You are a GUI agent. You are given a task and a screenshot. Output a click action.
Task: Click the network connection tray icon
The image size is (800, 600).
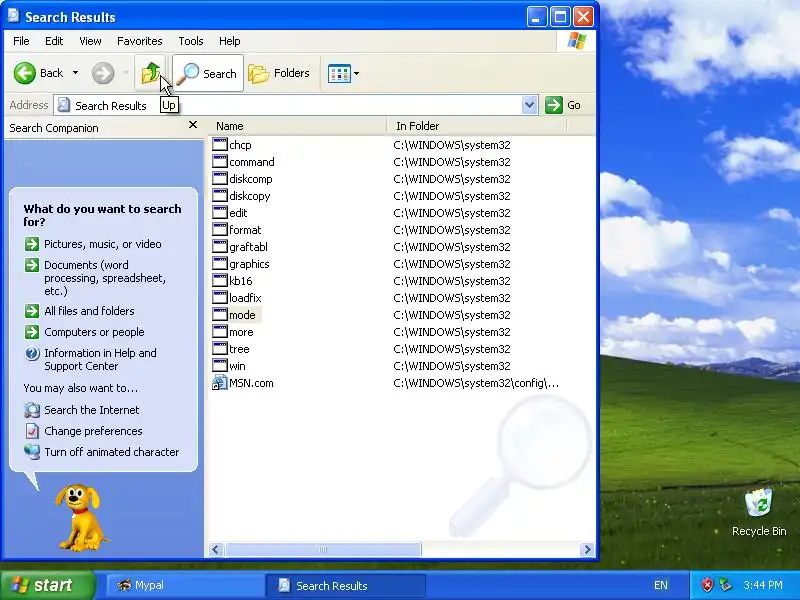tap(726, 585)
